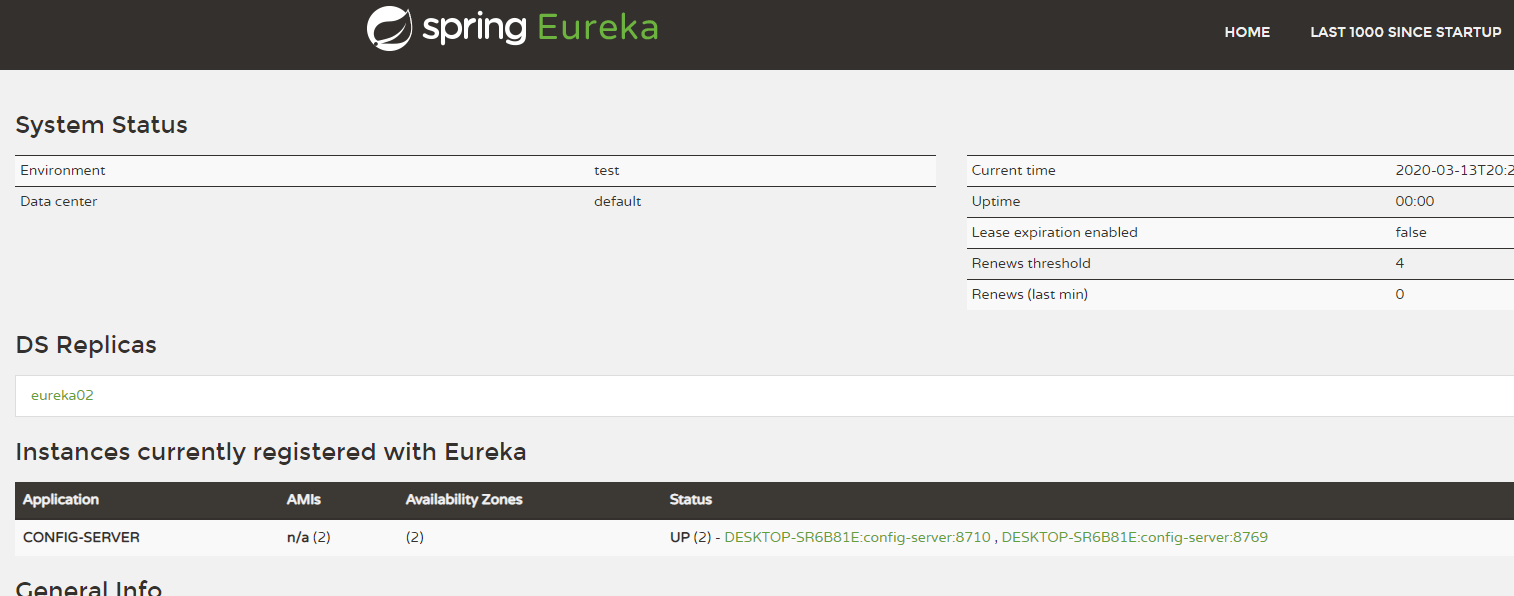This screenshot has width=1514, height=596.
Task: Select the current time value 2020-03-13
Action: (1454, 170)
